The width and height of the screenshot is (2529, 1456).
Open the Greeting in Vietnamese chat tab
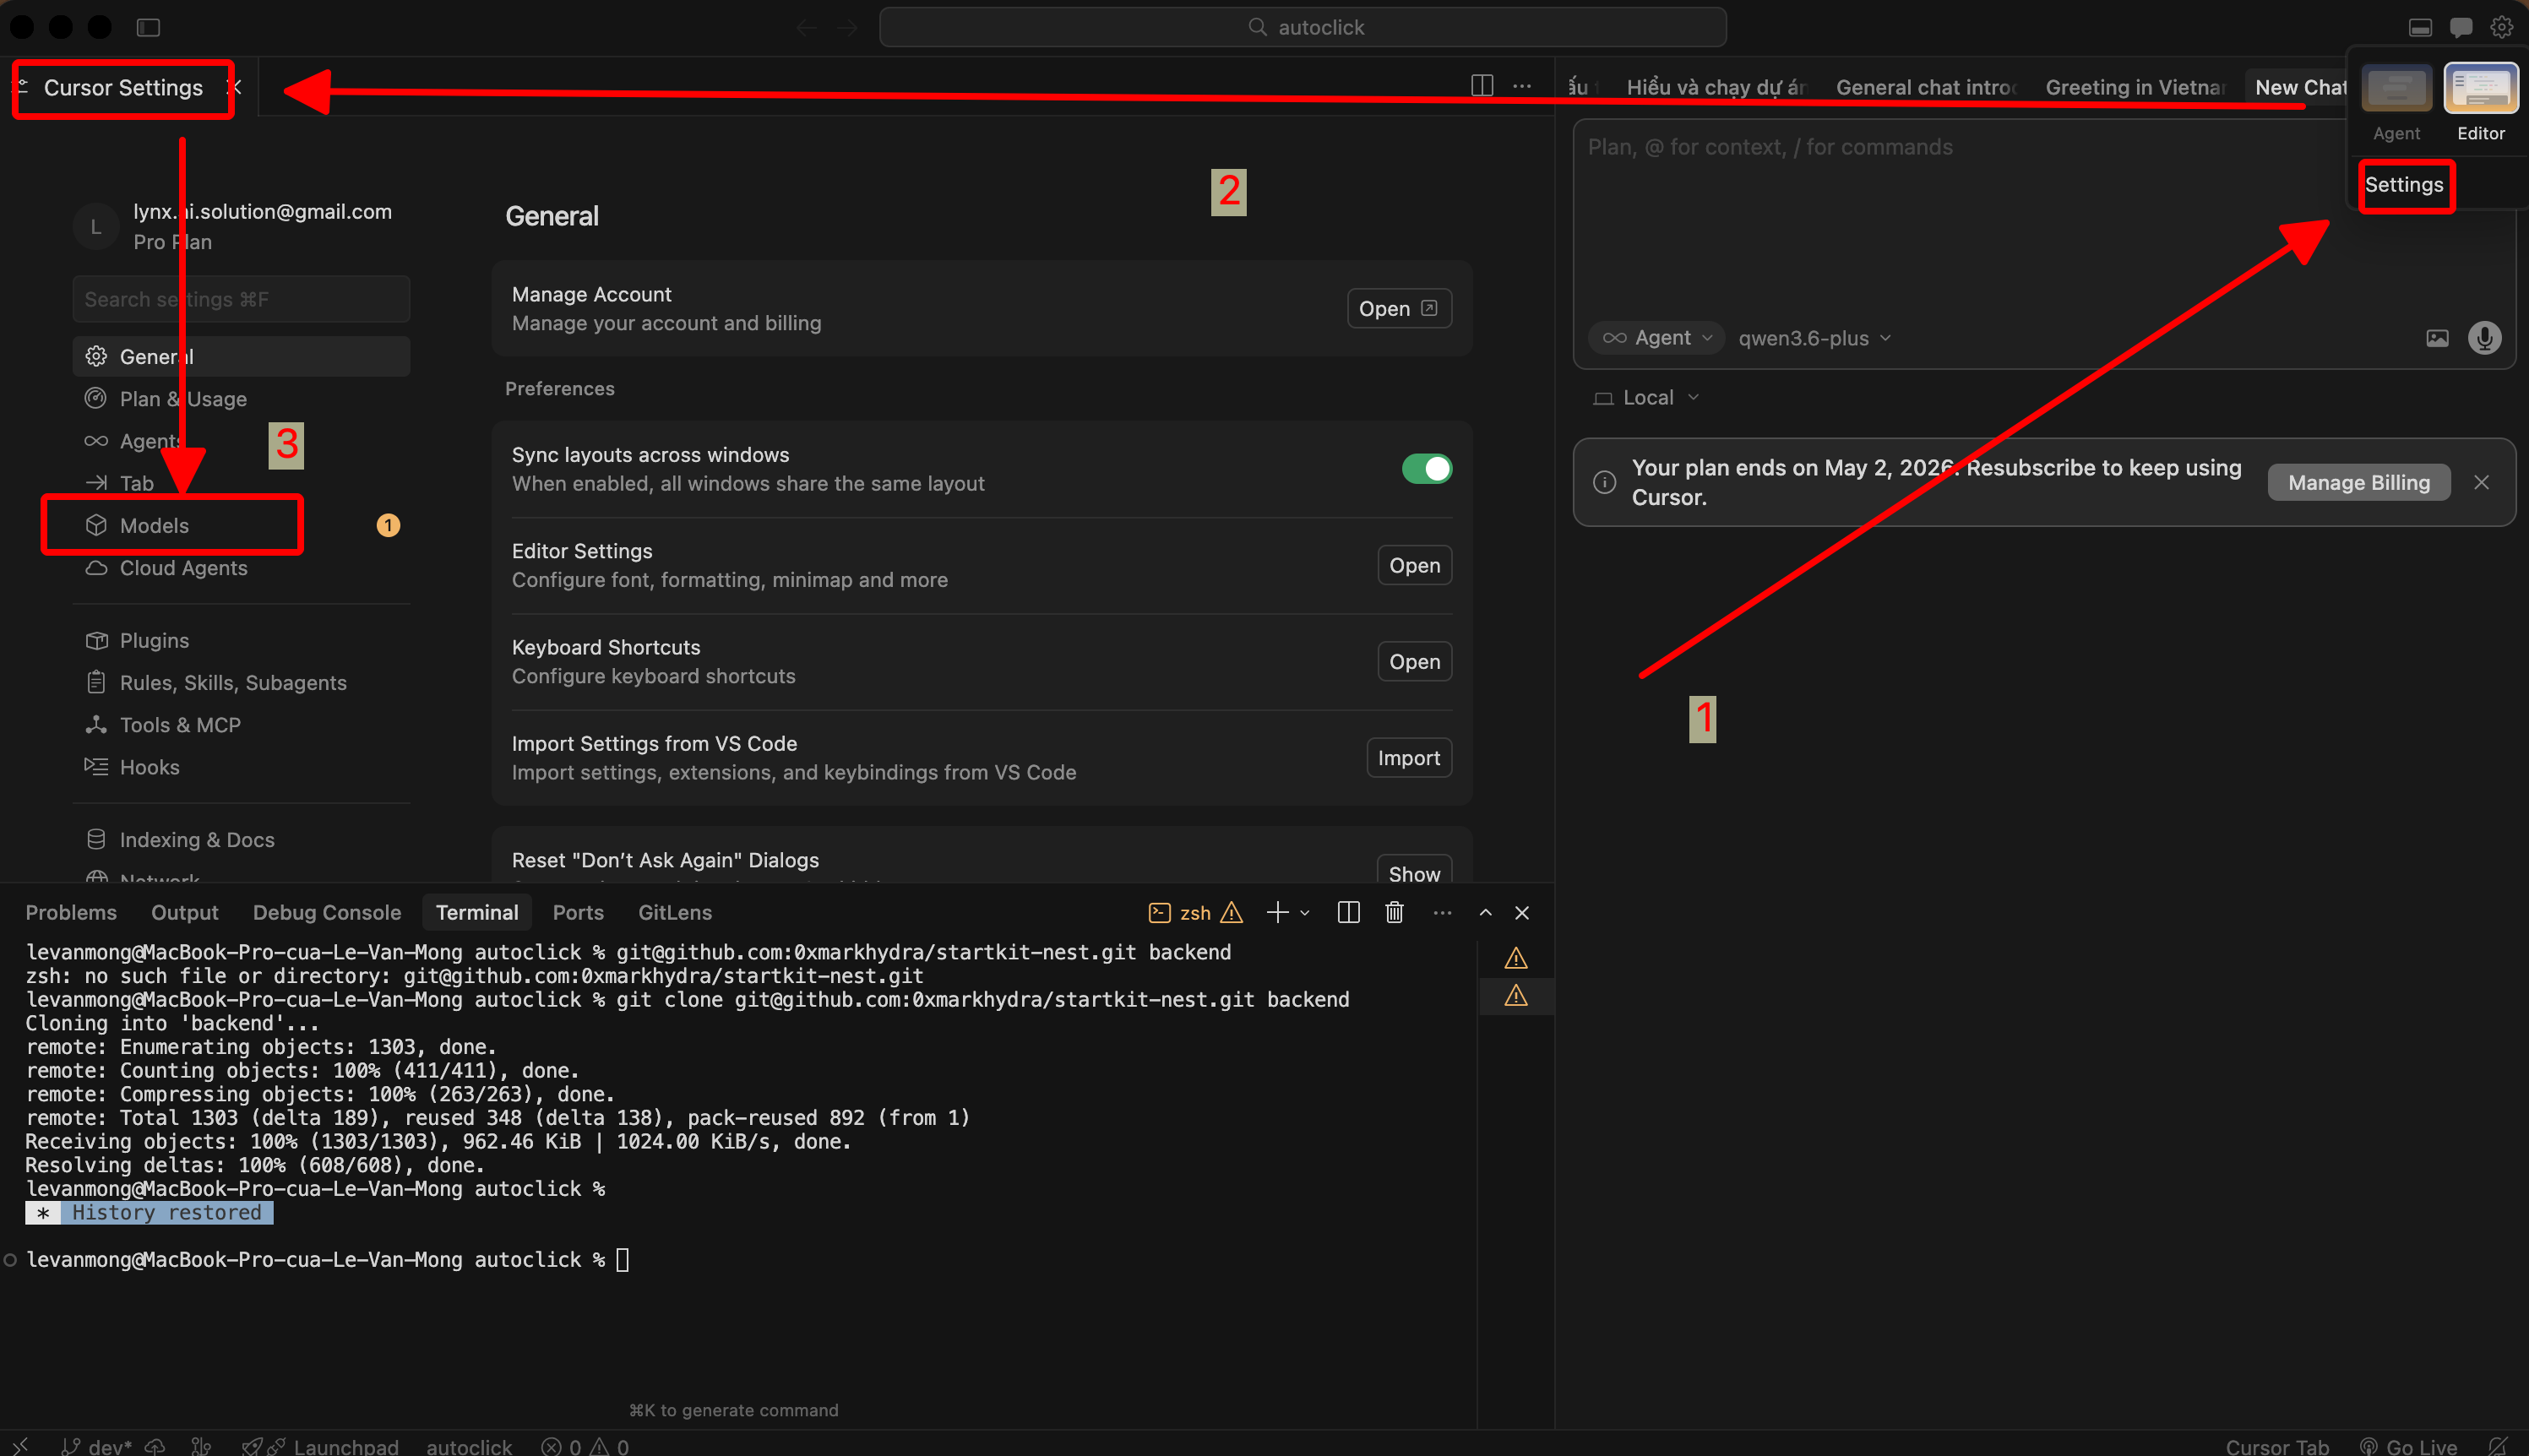2135,87
